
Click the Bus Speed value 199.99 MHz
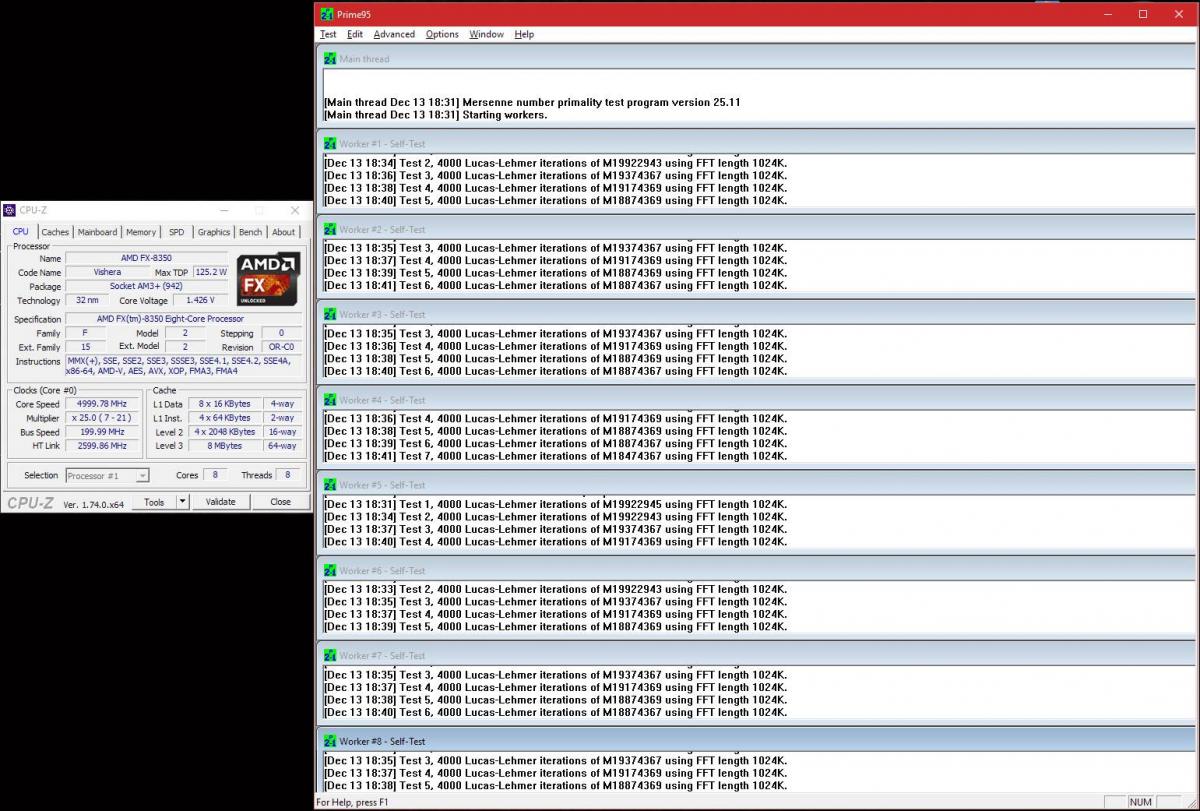tap(102, 432)
